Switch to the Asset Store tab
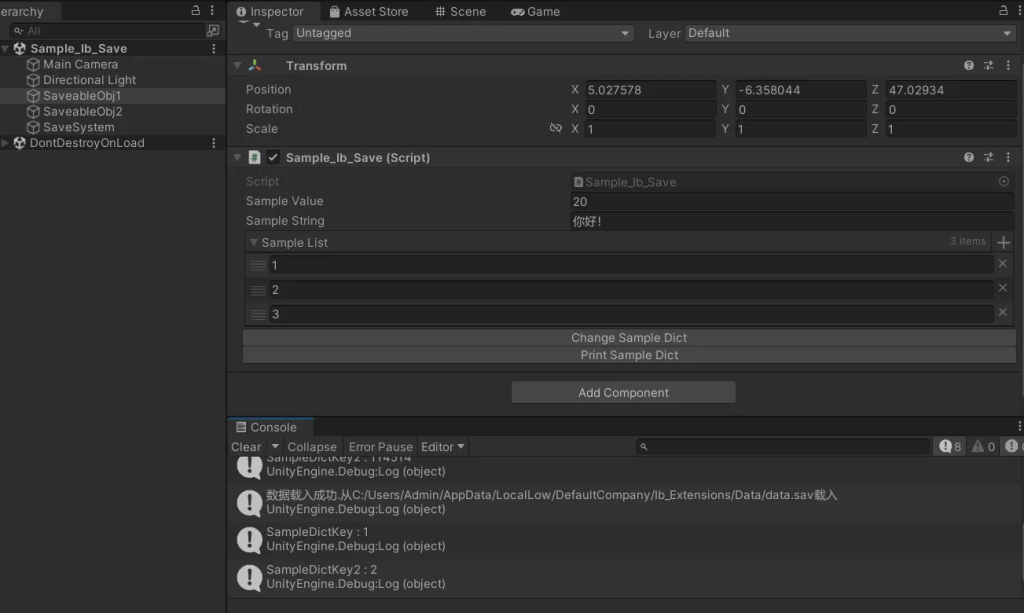 [x=369, y=11]
